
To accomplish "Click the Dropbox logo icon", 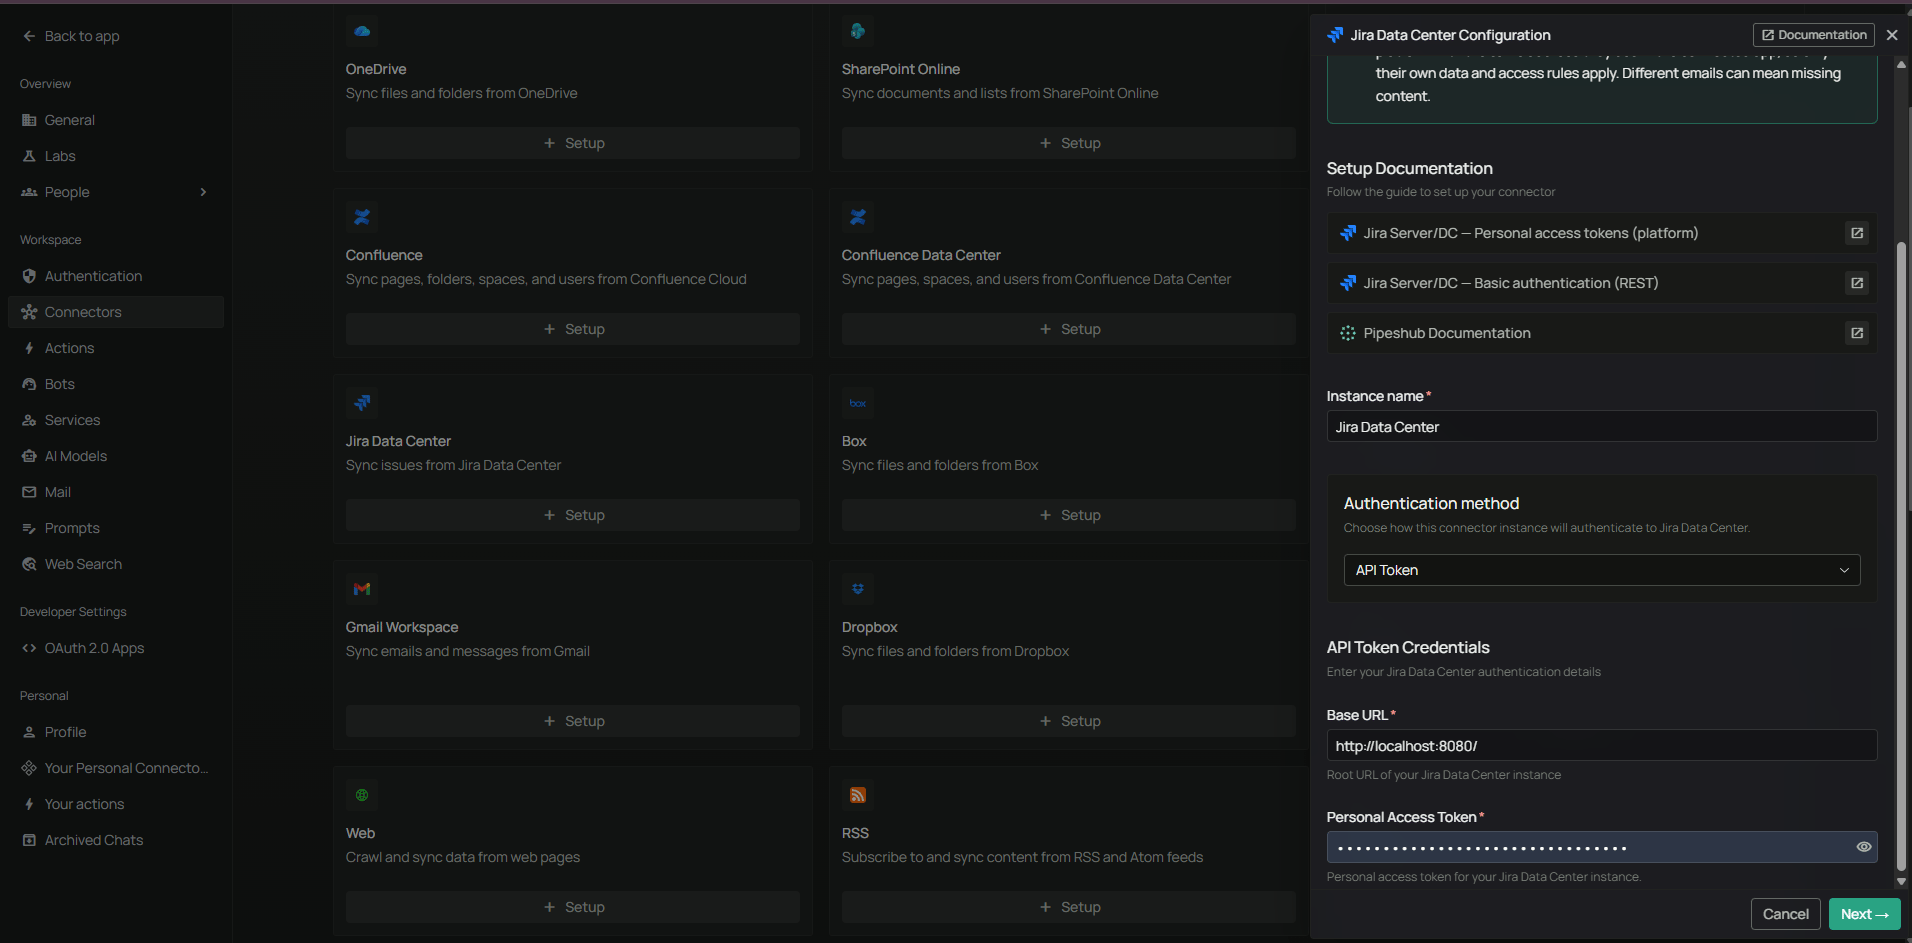I will 858,589.
